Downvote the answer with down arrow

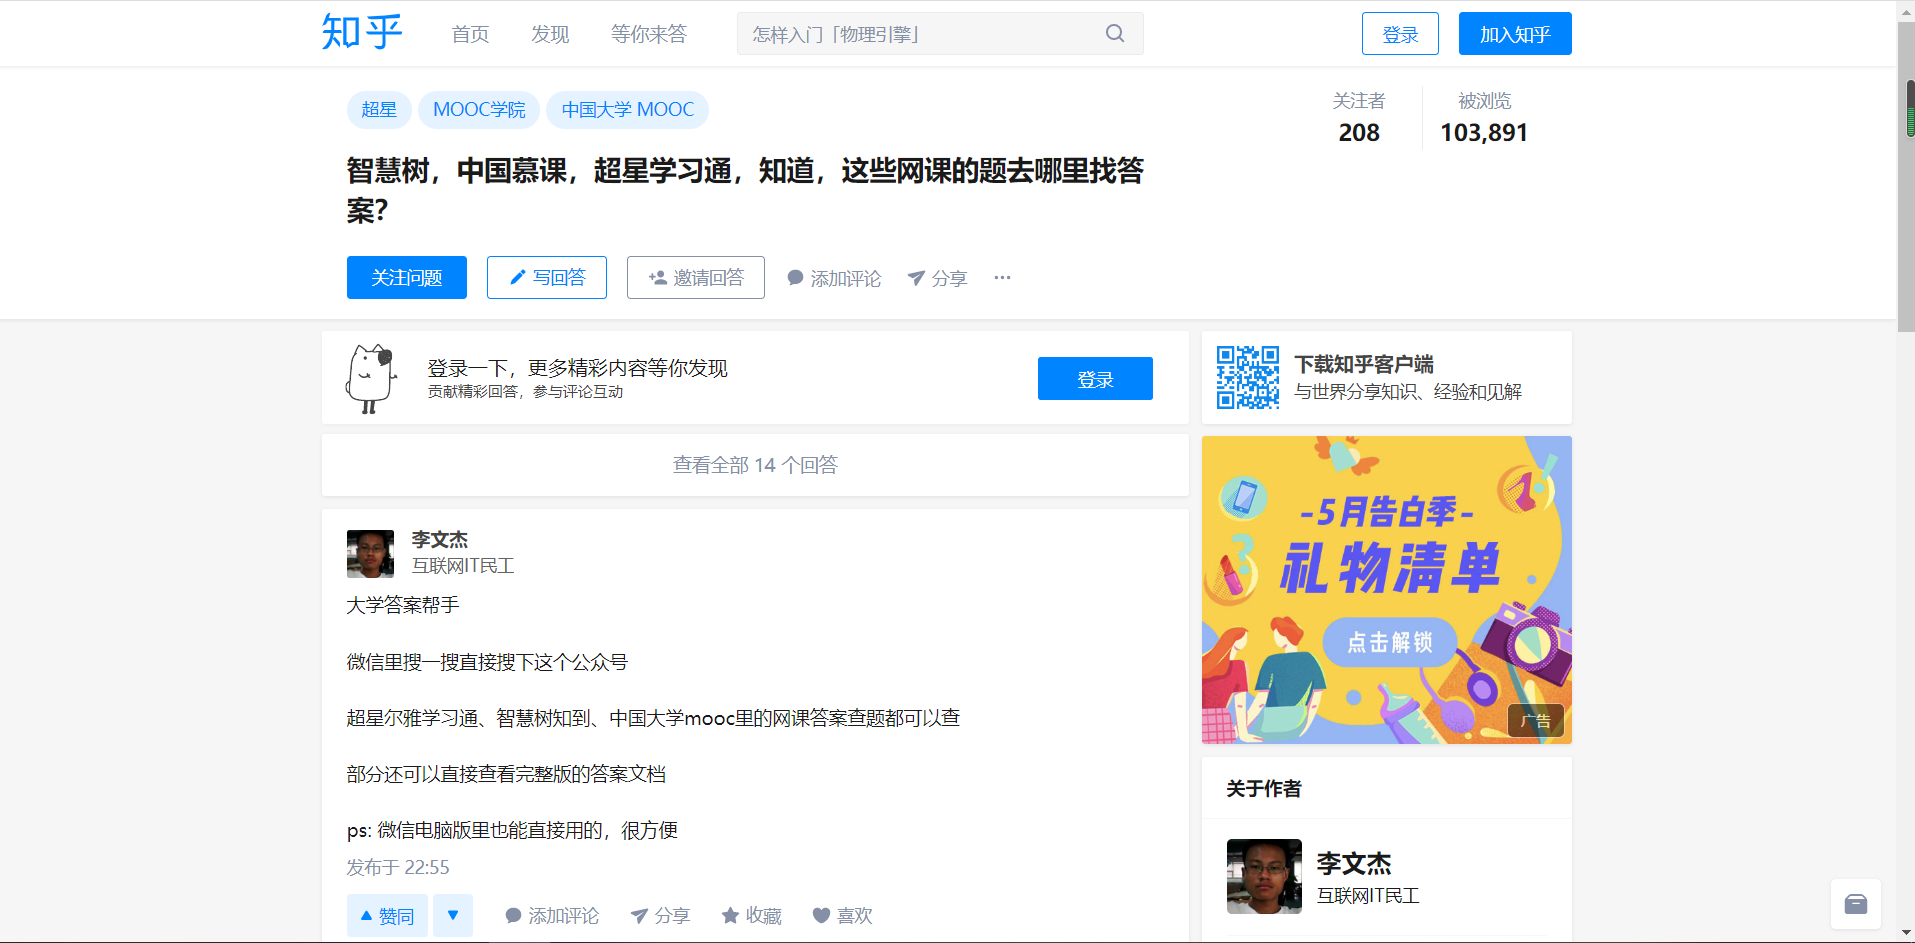coord(453,915)
